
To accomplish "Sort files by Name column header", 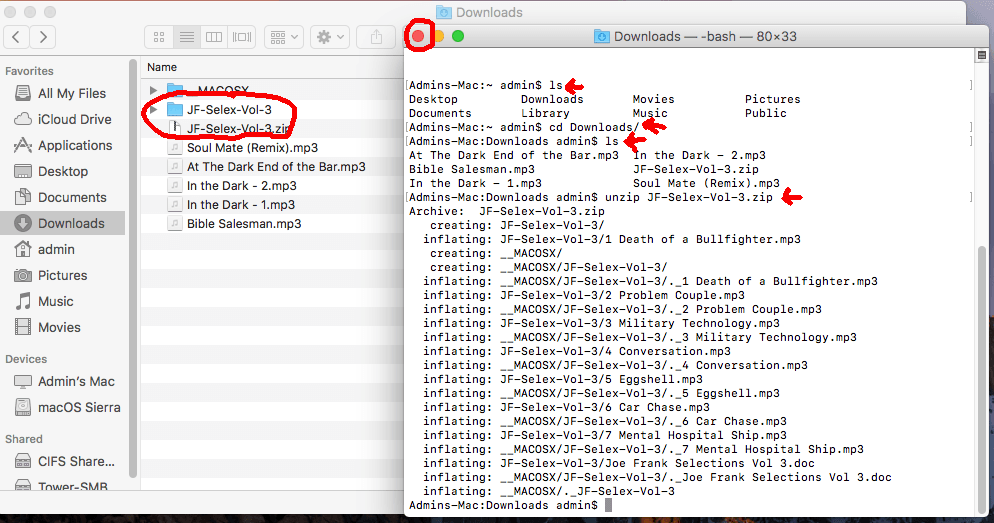I will point(162,67).
